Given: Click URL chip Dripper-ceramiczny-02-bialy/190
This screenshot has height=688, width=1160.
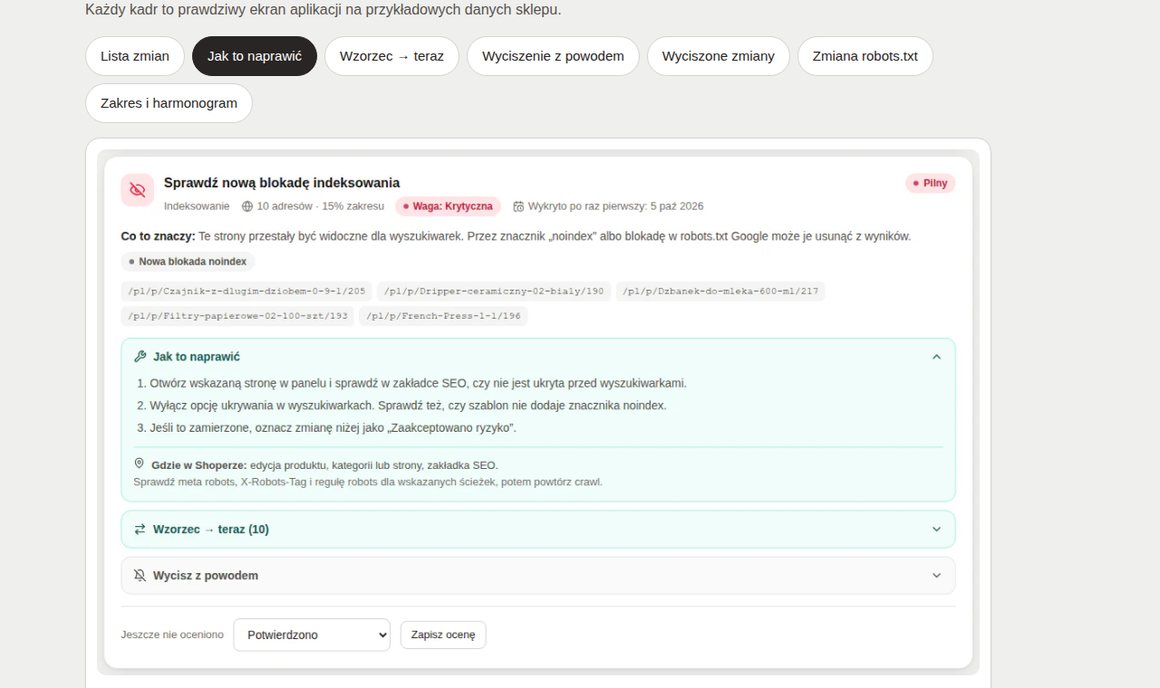Looking at the screenshot, I should (494, 291).
